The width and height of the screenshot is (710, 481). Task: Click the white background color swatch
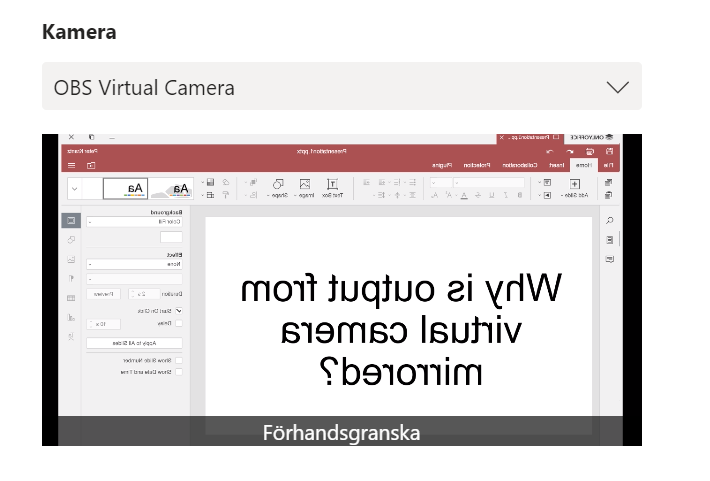click(x=171, y=237)
